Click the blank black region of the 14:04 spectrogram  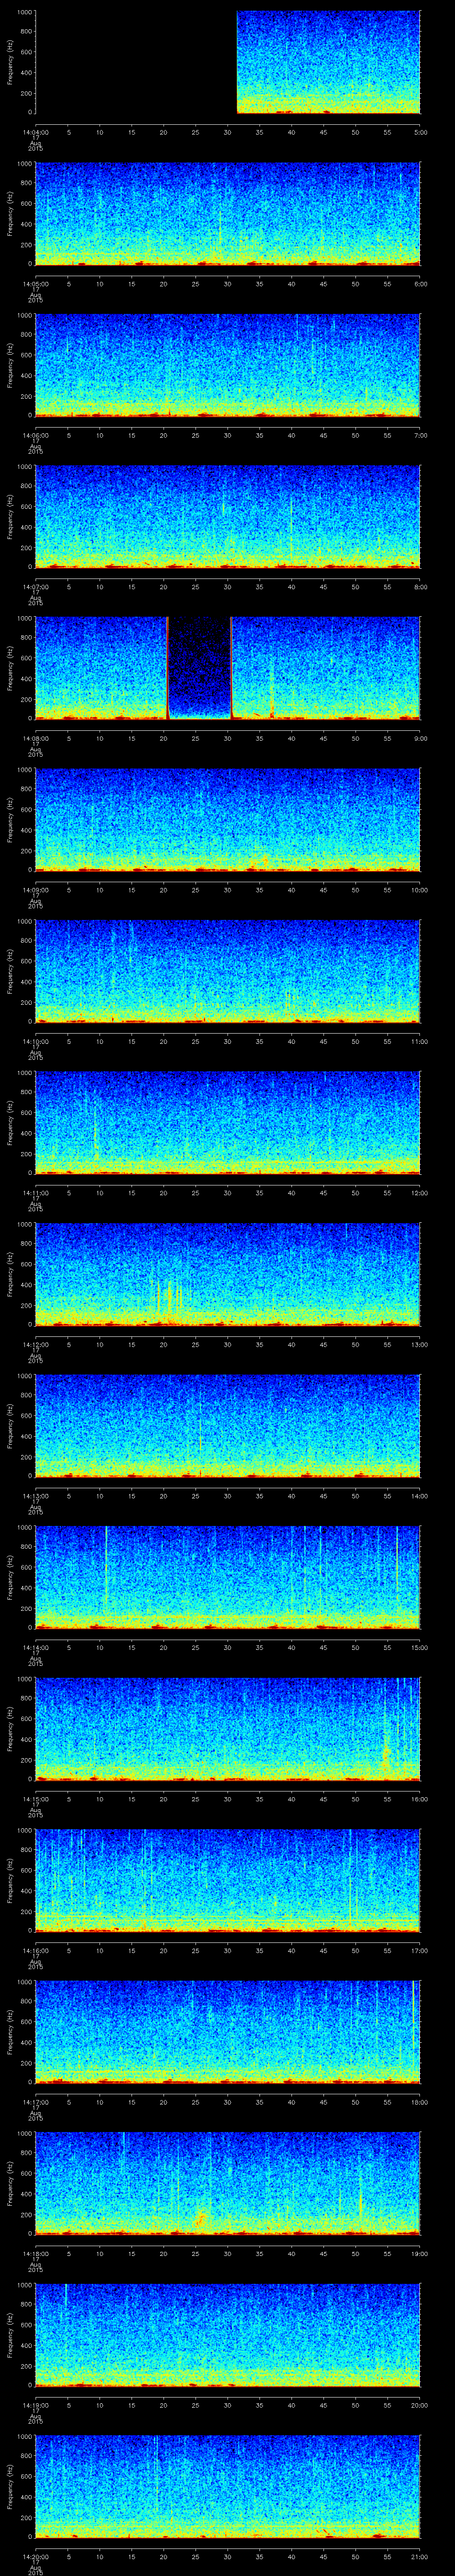135,62
